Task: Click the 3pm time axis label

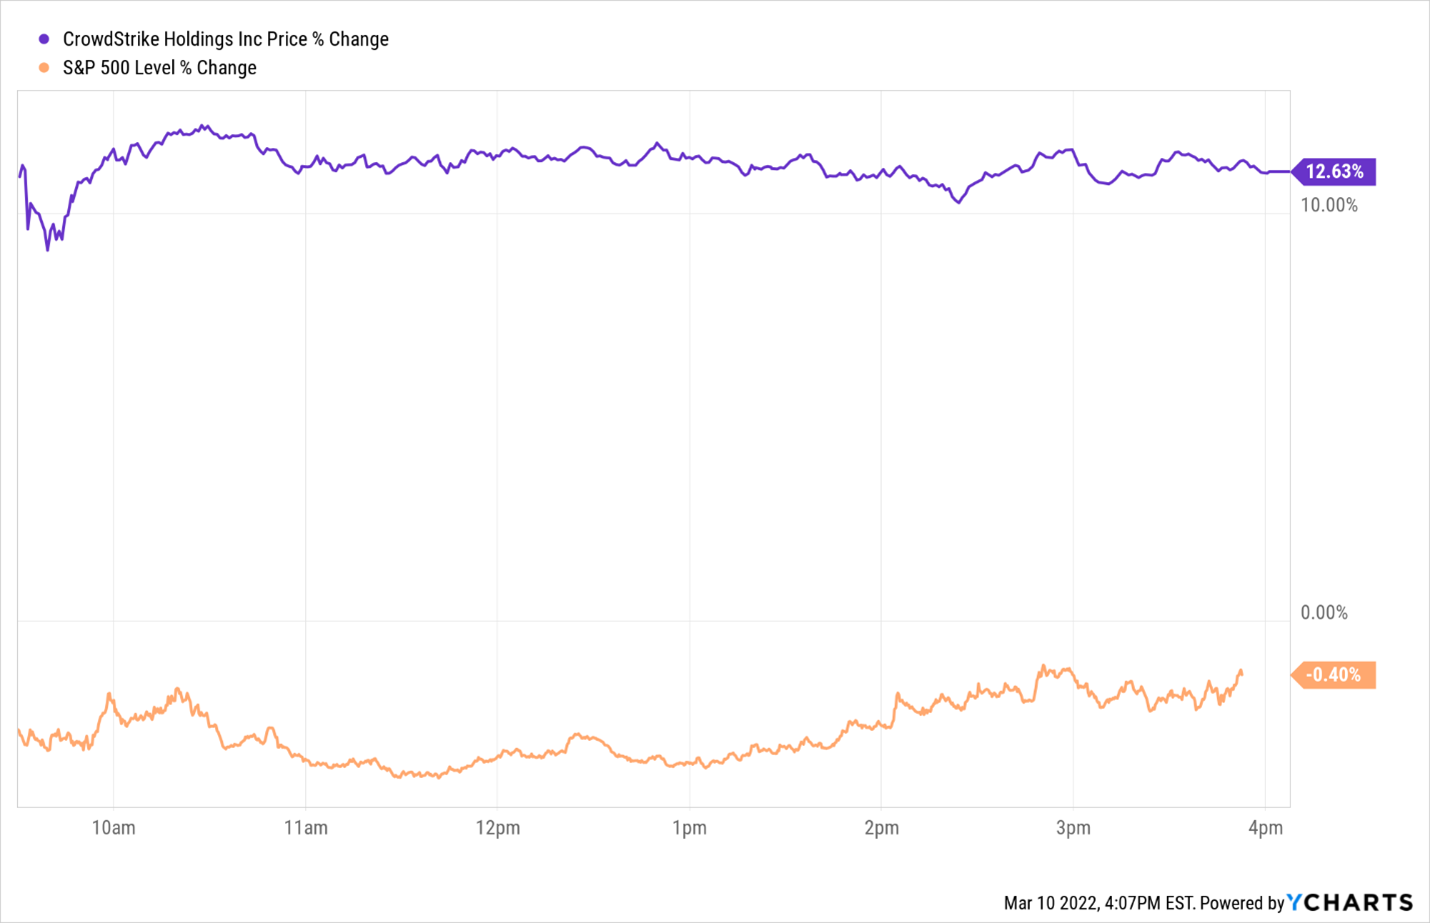Action: pos(1073,828)
